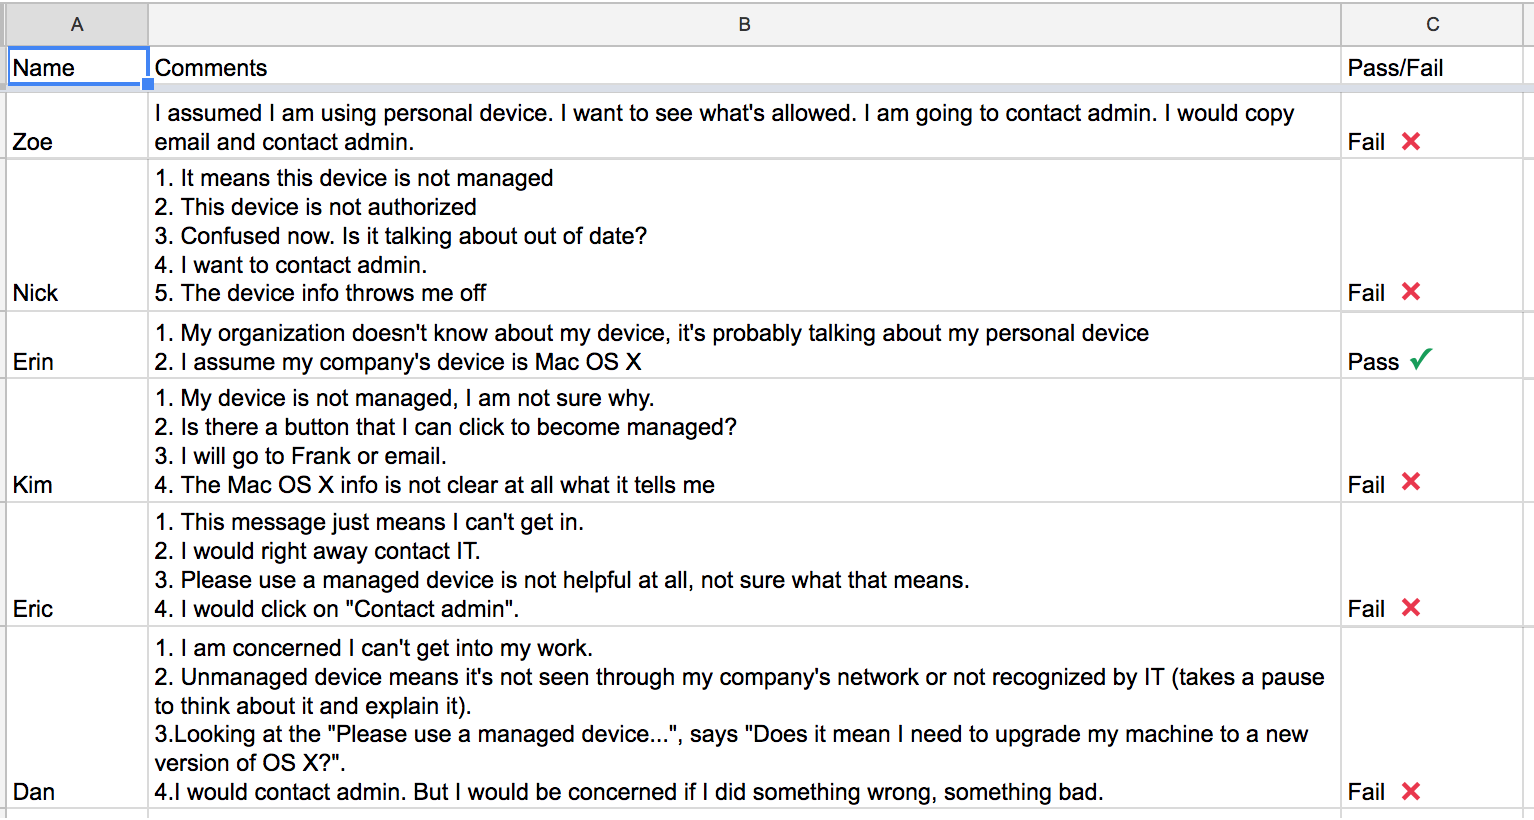Select Eric's comments cell
Image resolution: width=1534 pixels, height=820 pixels.
[745, 565]
